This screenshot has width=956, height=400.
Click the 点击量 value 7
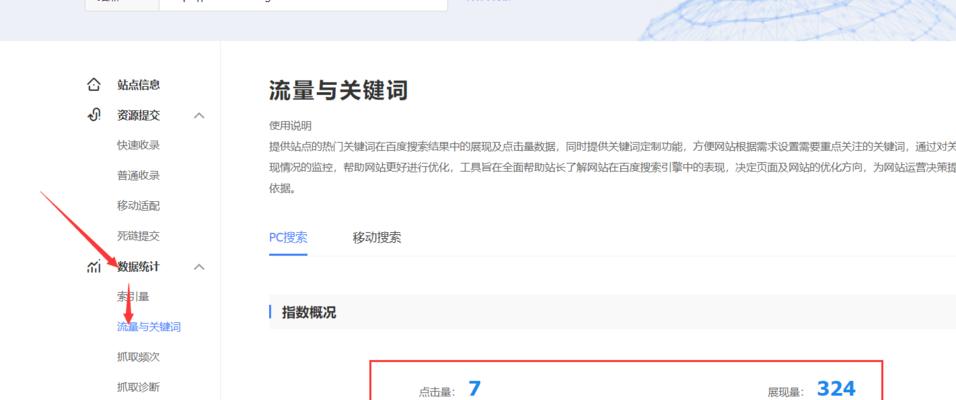coord(474,388)
